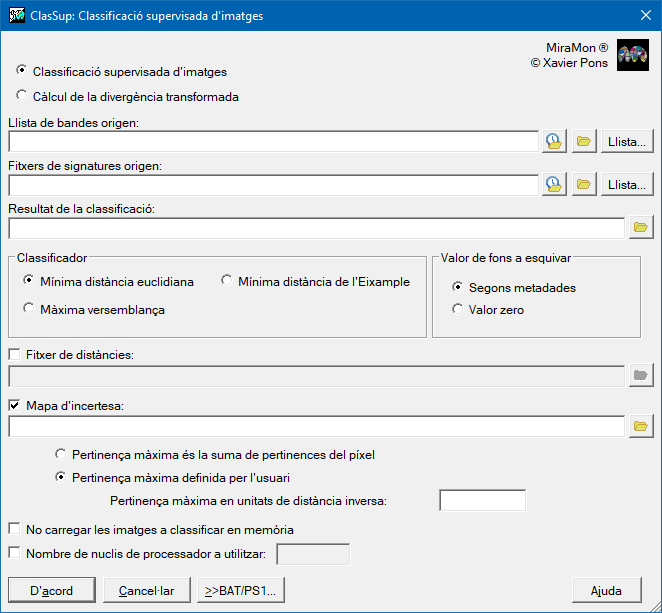Enable the Fitxer de distàncies checkbox
Image resolution: width=662 pixels, height=613 pixels.
click(14, 355)
